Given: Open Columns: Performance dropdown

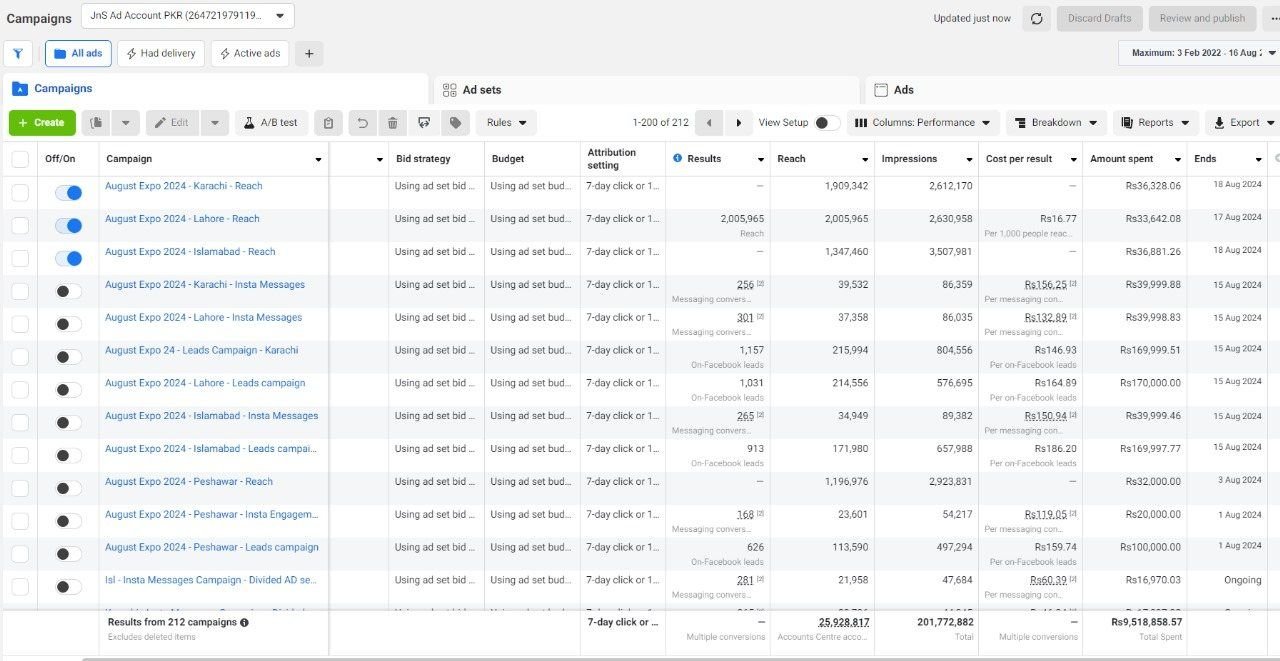Looking at the screenshot, I should click(923, 123).
